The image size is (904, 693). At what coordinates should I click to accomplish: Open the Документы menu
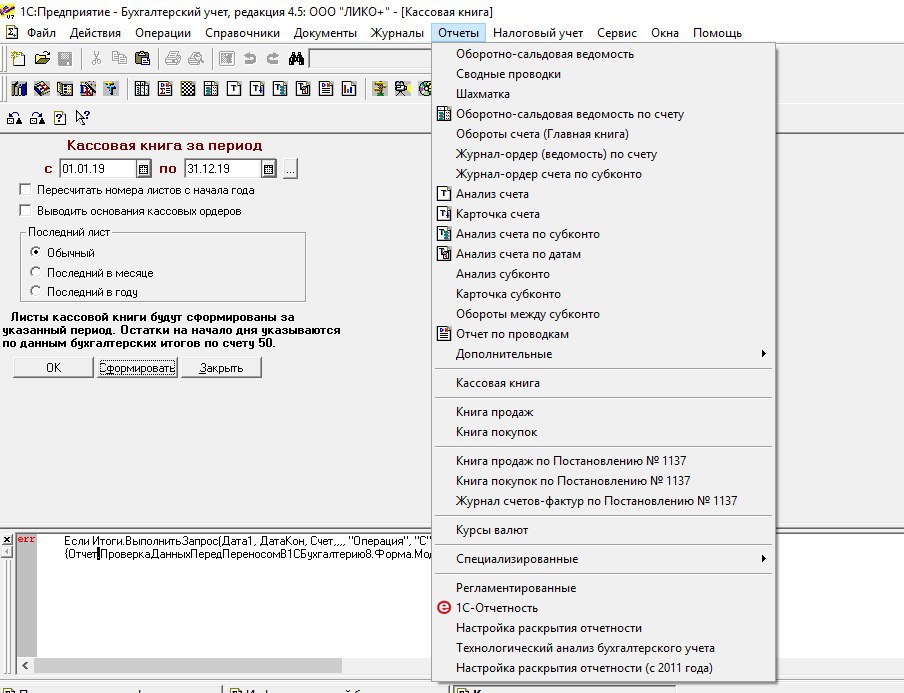click(325, 33)
